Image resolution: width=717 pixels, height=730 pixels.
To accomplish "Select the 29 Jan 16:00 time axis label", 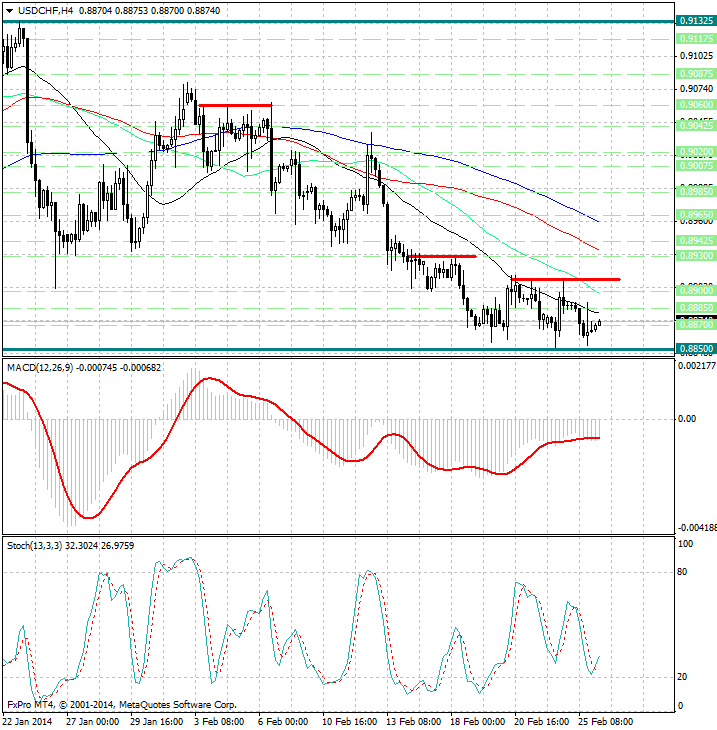I will pos(156,722).
